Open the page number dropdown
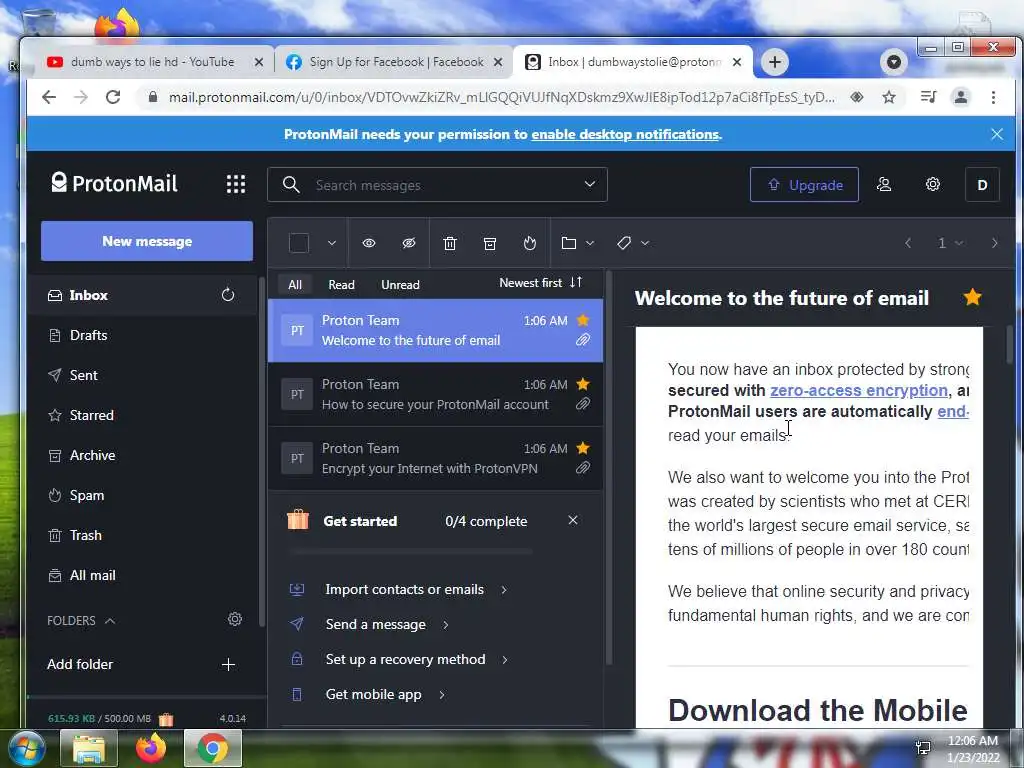The height and width of the screenshot is (768, 1024). click(950, 243)
